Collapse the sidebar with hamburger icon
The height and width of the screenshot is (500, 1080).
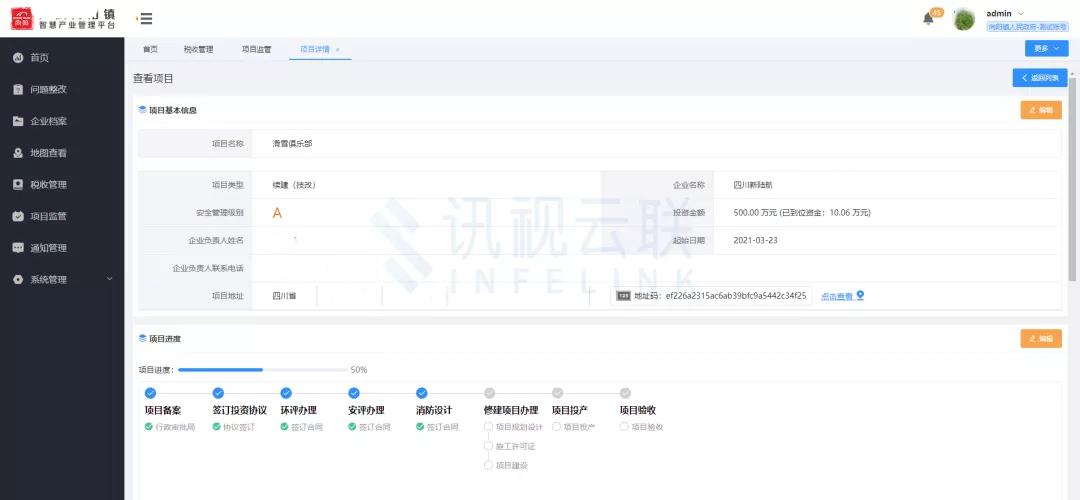(x=145, y=19)
